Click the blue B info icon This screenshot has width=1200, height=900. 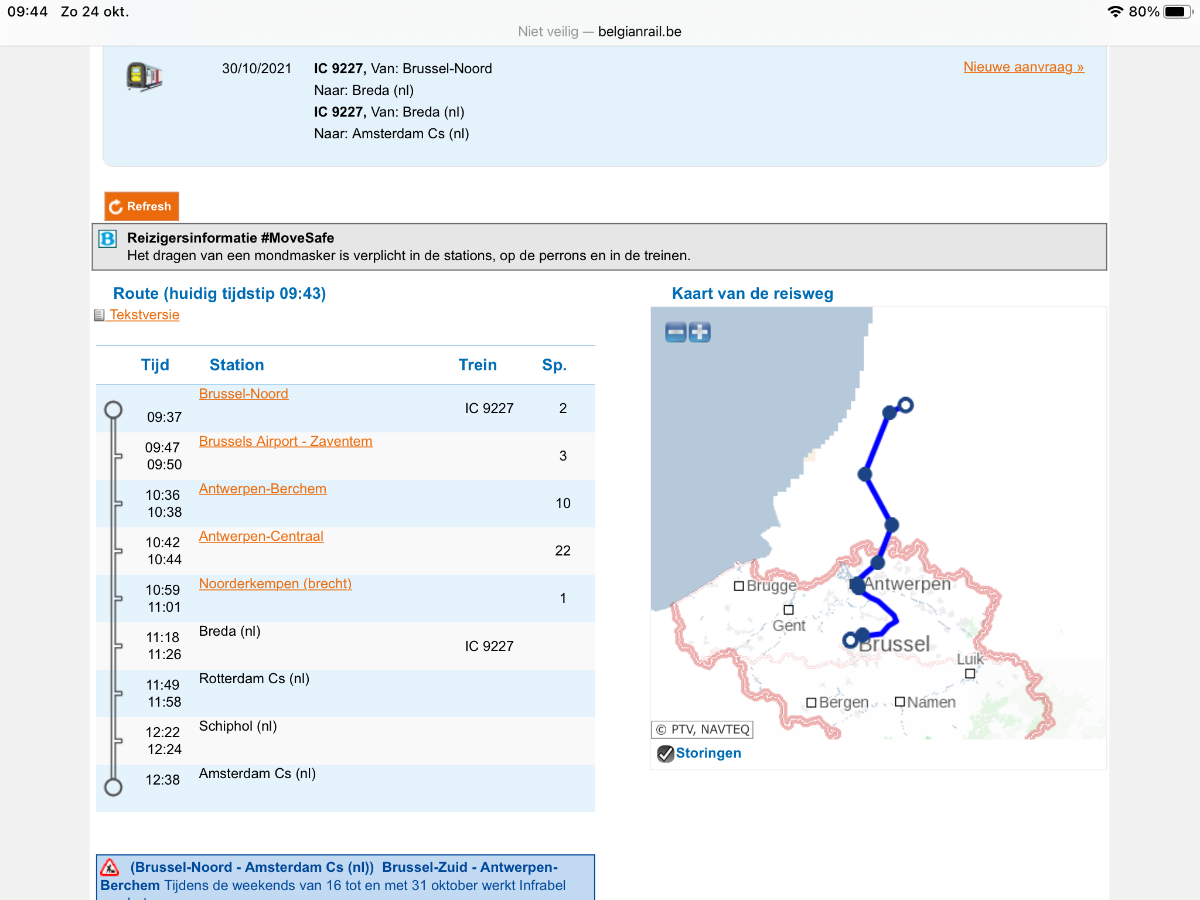click(108, 239)
